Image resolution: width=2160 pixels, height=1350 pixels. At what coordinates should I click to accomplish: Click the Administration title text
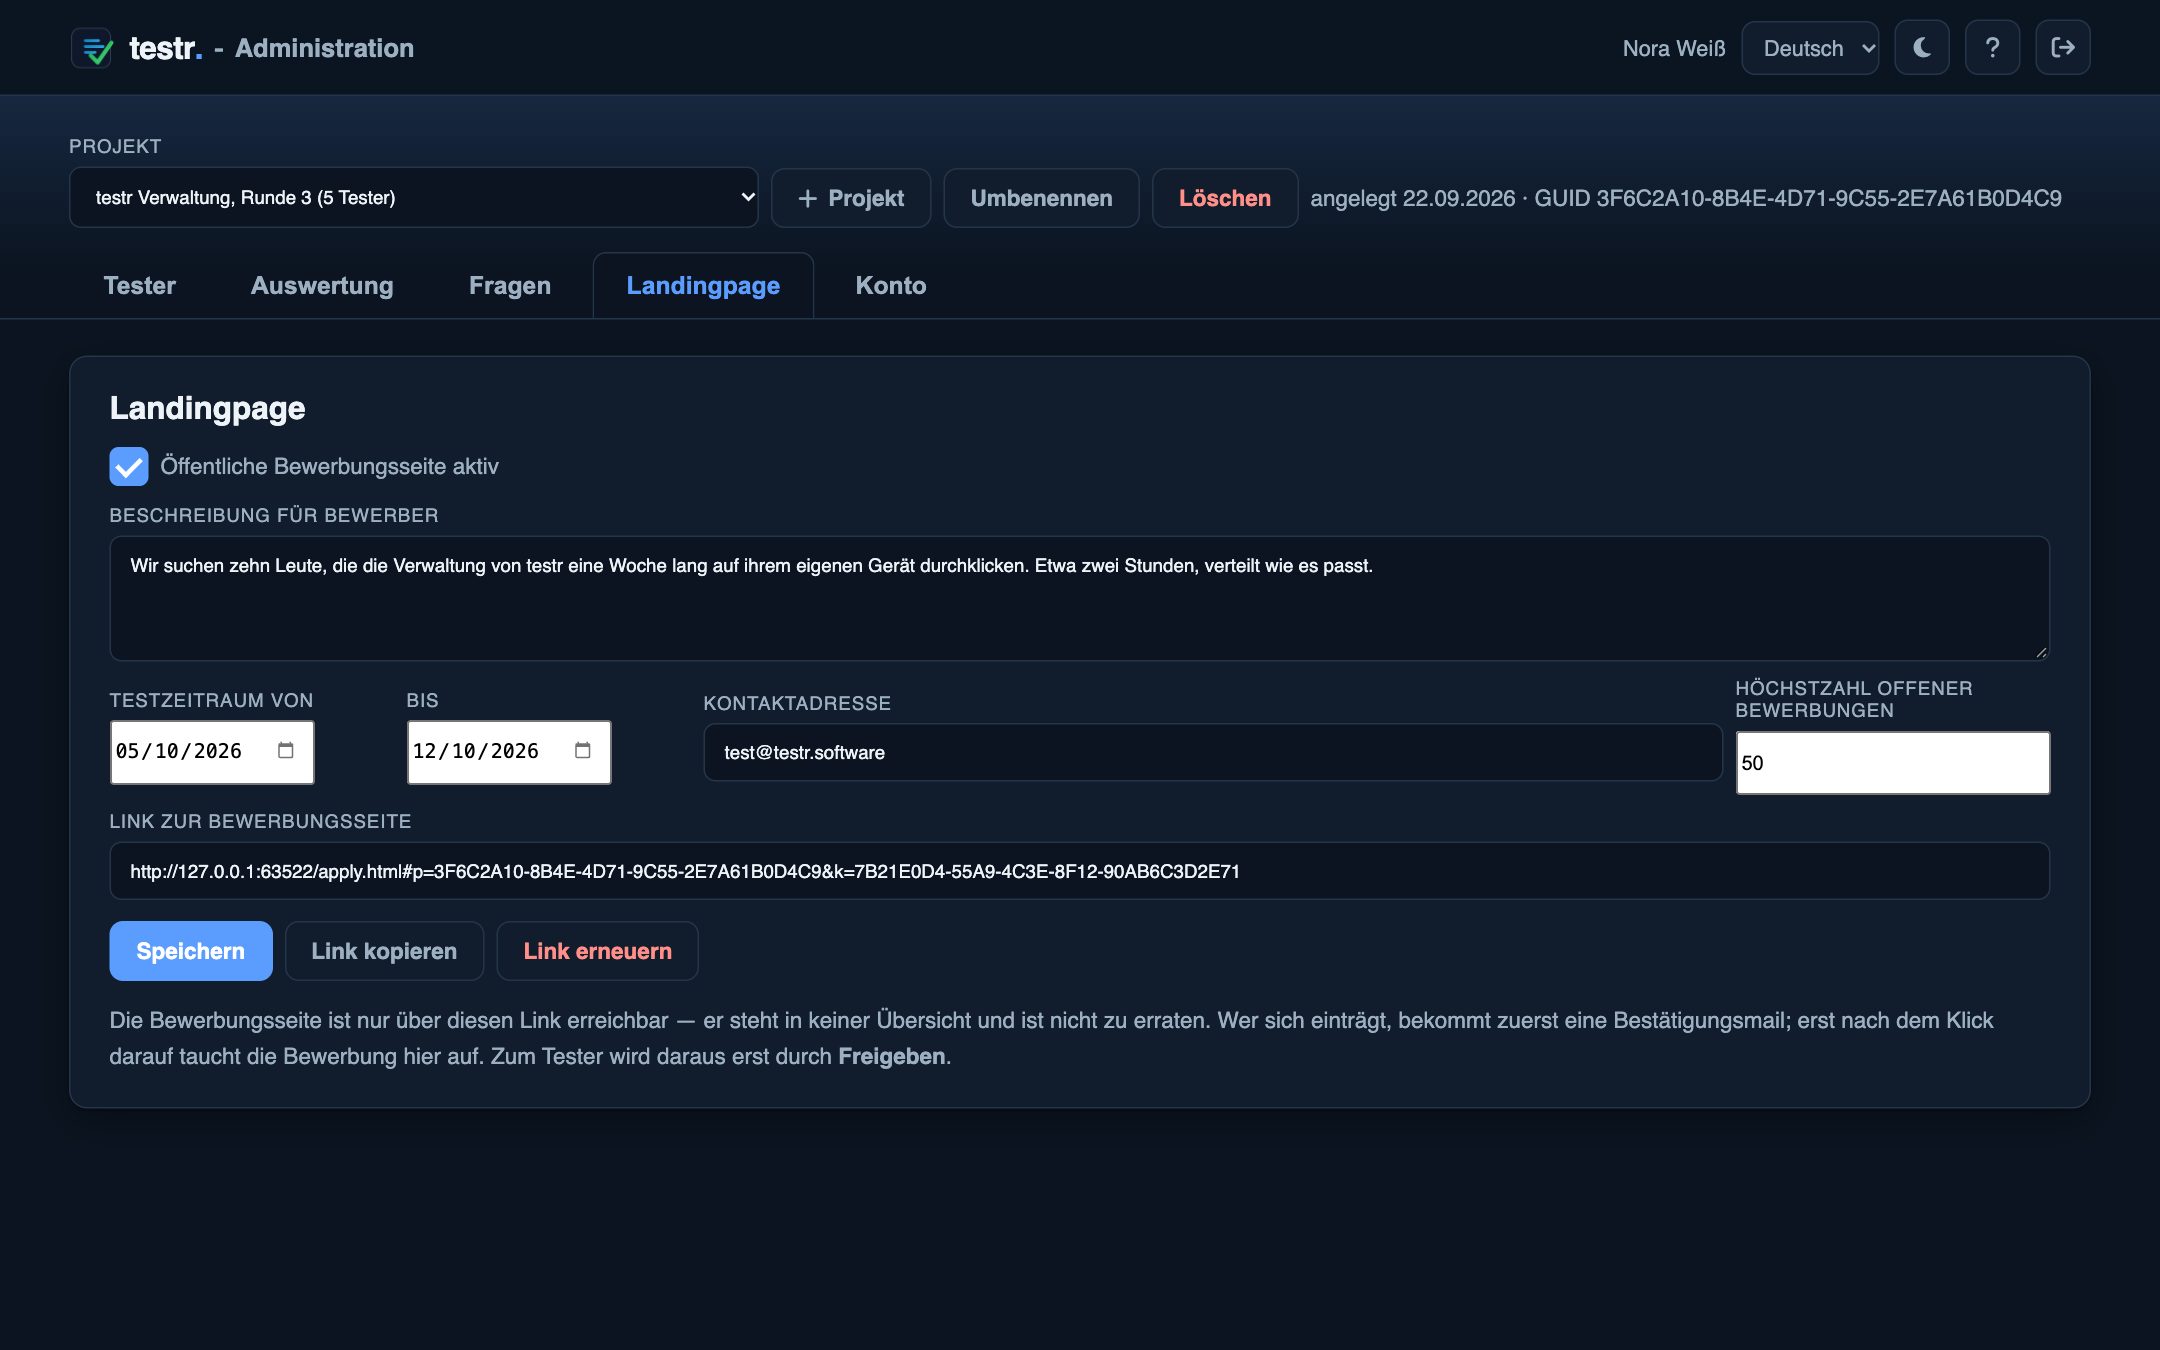click(324, 48)
